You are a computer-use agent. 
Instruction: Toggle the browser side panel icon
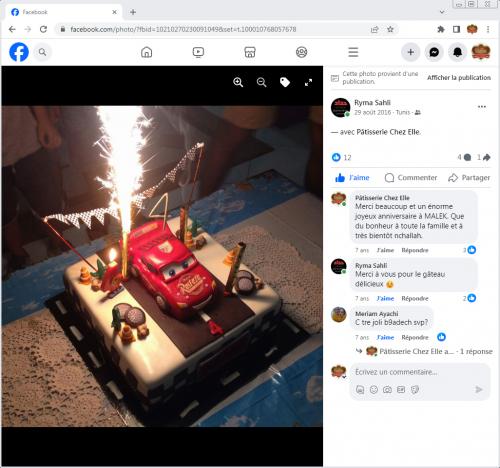pyautogui.click(x=456, y=29)
